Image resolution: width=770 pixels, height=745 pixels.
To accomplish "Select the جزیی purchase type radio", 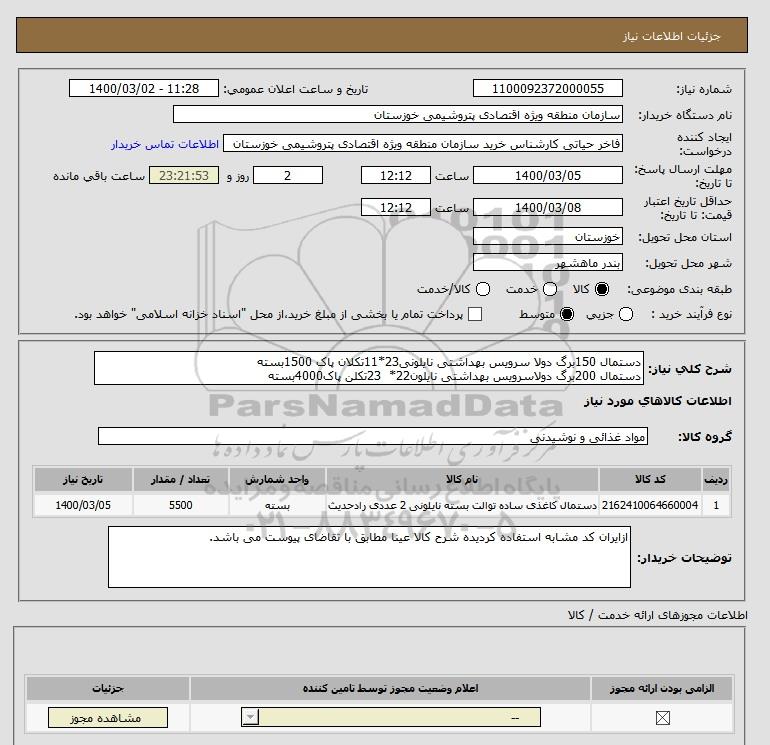I will point(626,314).
